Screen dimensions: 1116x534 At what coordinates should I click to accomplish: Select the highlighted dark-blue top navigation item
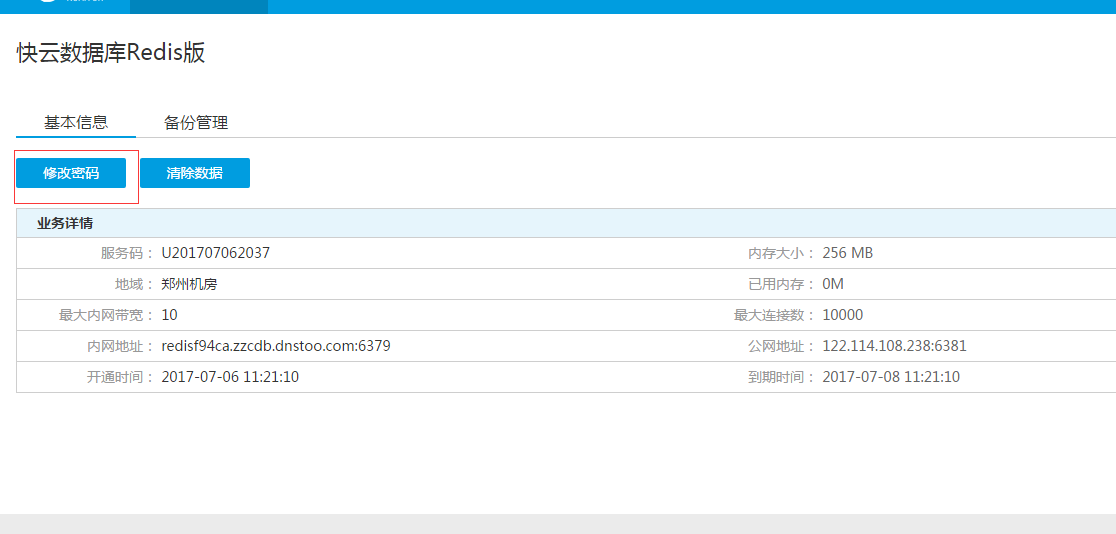pos(198,6)
